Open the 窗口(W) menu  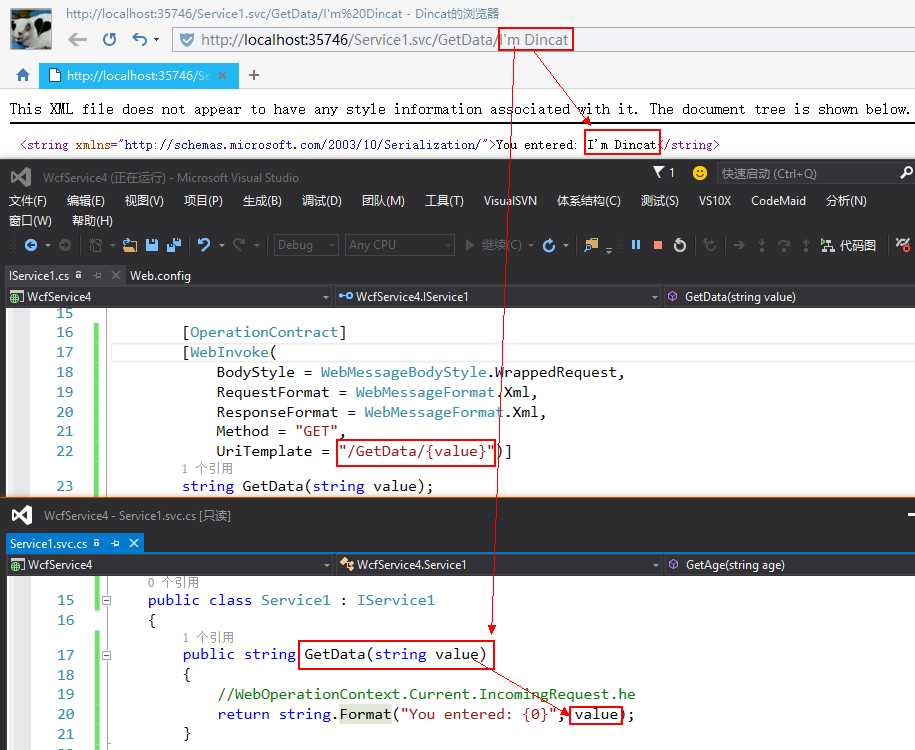pyautogui.click(x=30, y=221)
